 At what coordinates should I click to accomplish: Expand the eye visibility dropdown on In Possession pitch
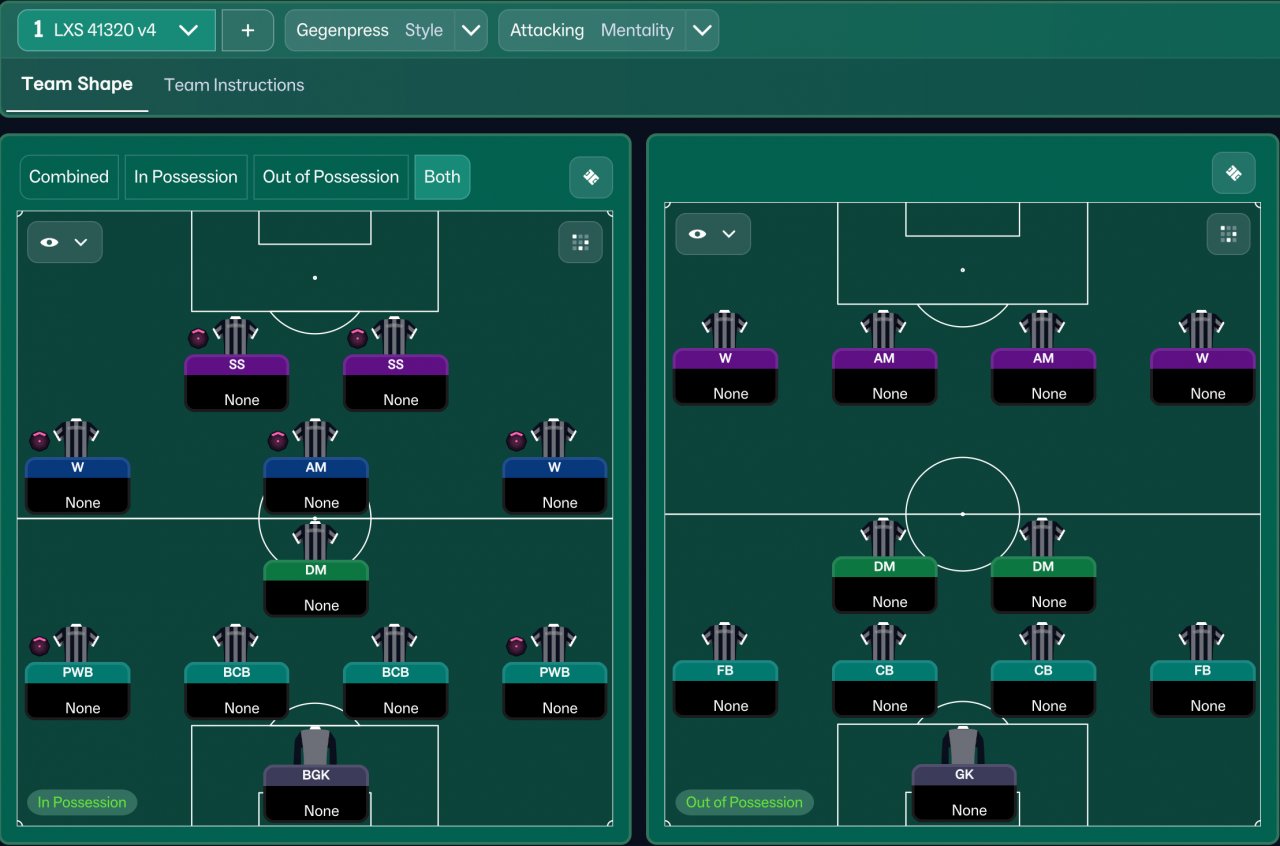tap(65, 242)
